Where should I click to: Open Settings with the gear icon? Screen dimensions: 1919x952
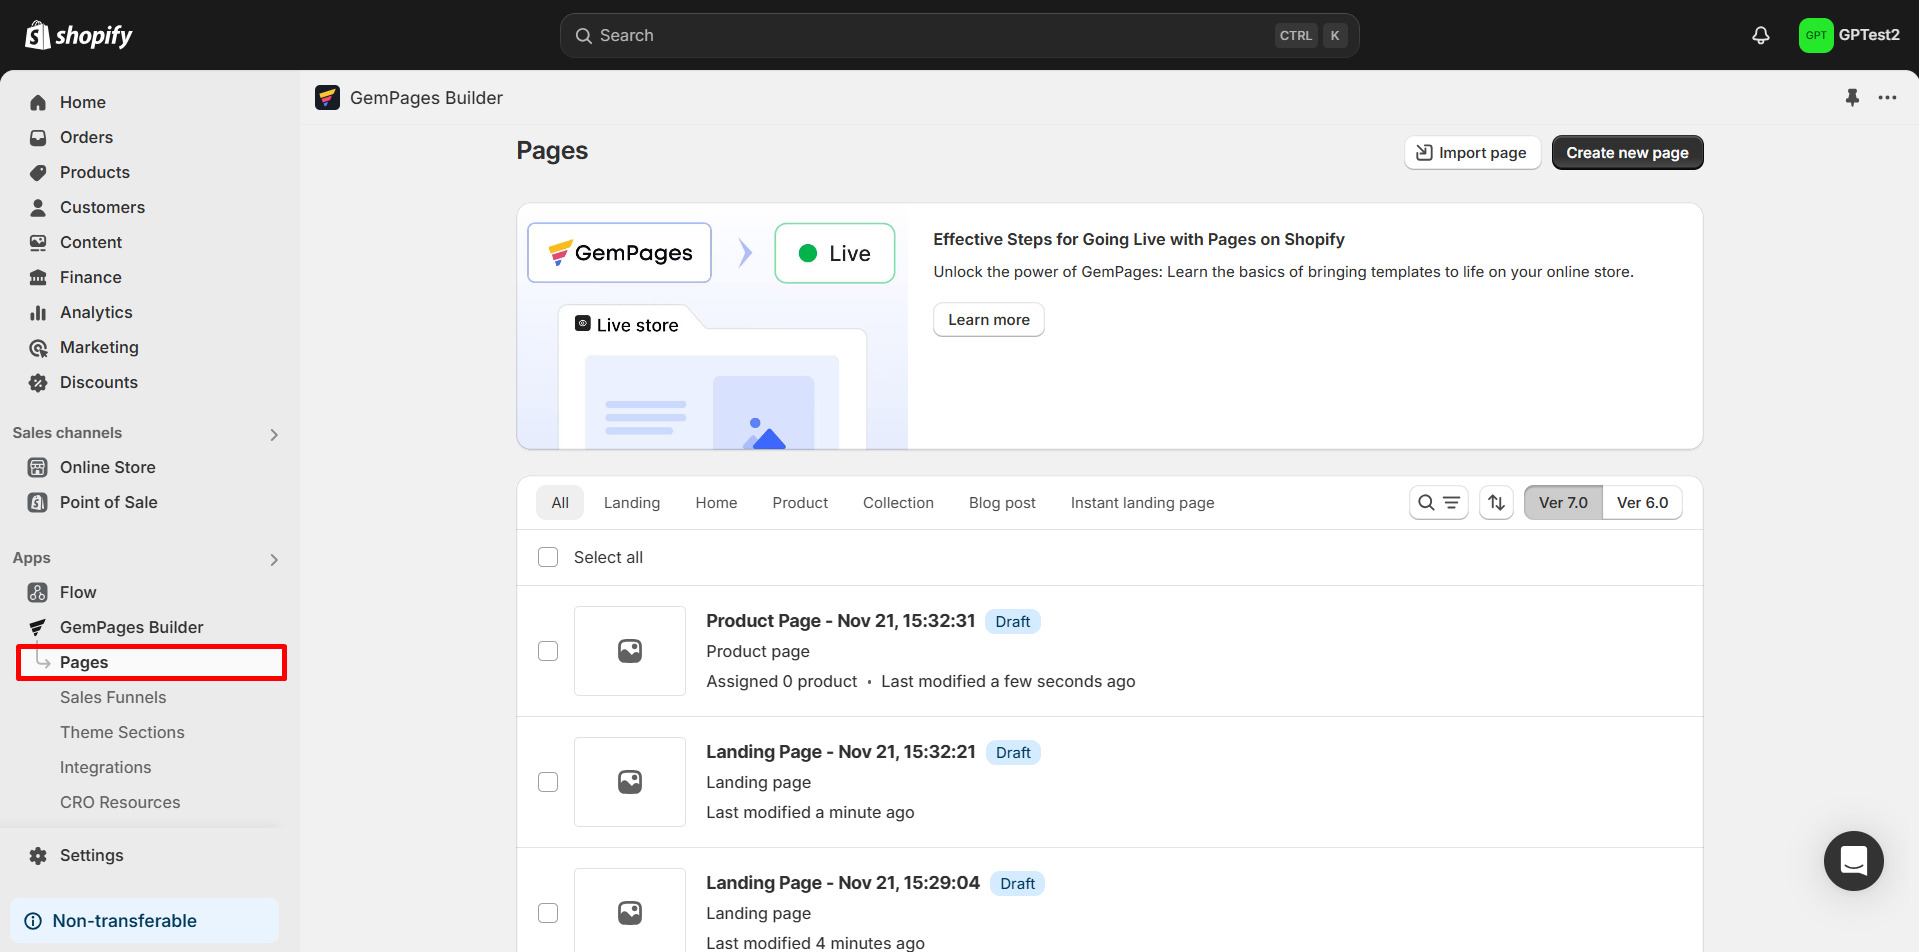[38, 856]
